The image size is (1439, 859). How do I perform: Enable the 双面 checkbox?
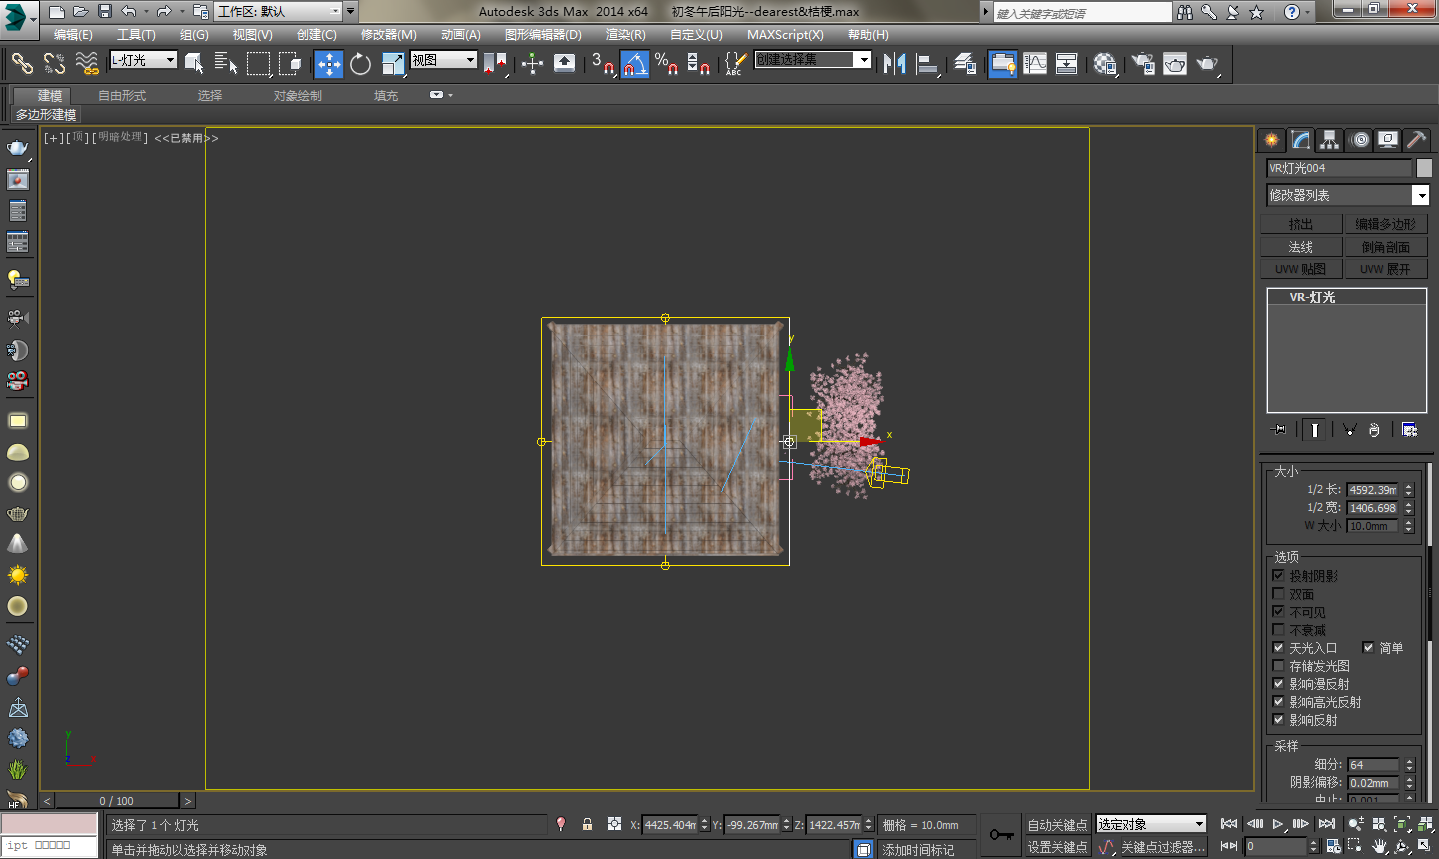click(x=1278, y=594)
